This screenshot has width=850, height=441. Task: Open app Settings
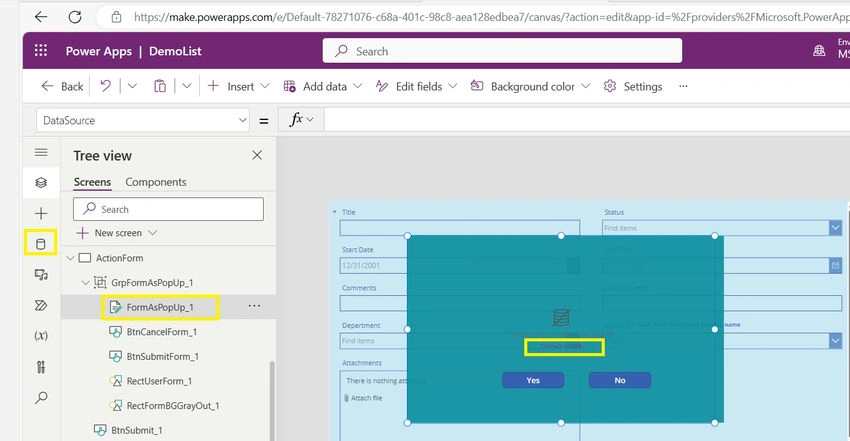pyautogui.click(x=633, y=86)
